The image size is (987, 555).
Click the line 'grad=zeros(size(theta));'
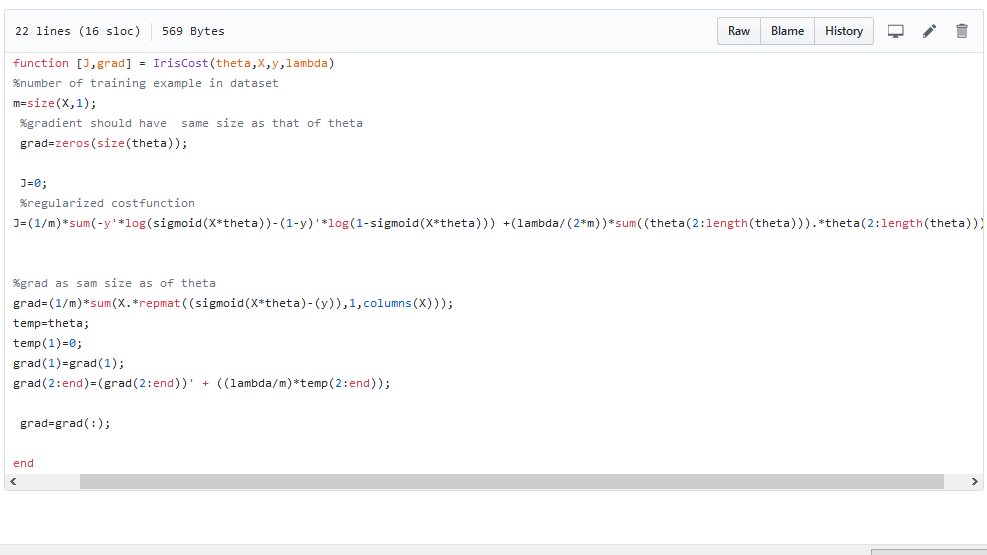click(x=104, y=143)
